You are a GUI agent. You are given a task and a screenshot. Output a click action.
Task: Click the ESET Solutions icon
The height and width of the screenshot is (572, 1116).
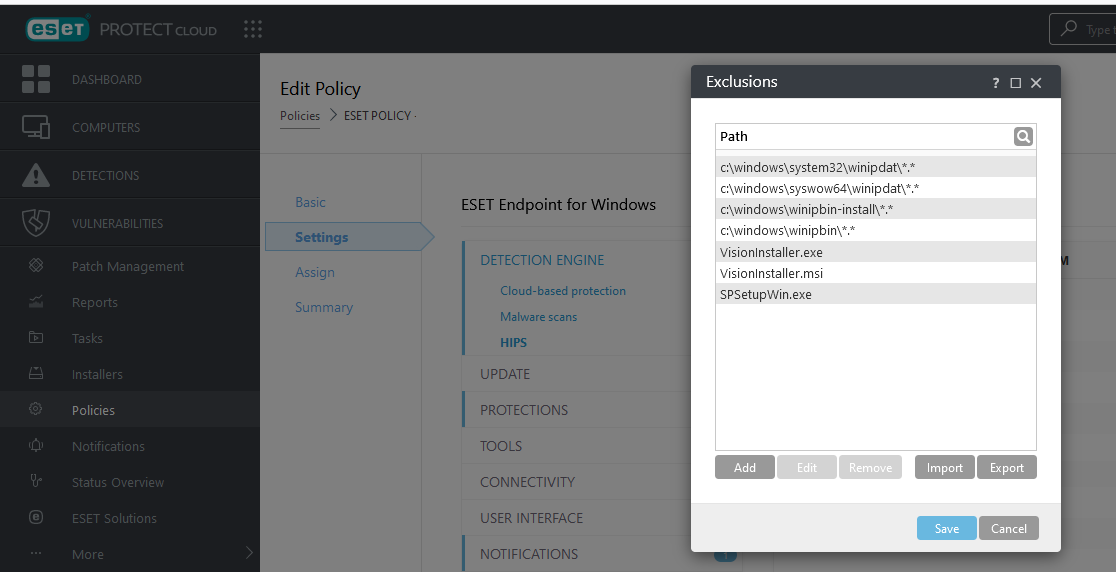point(36,517)
